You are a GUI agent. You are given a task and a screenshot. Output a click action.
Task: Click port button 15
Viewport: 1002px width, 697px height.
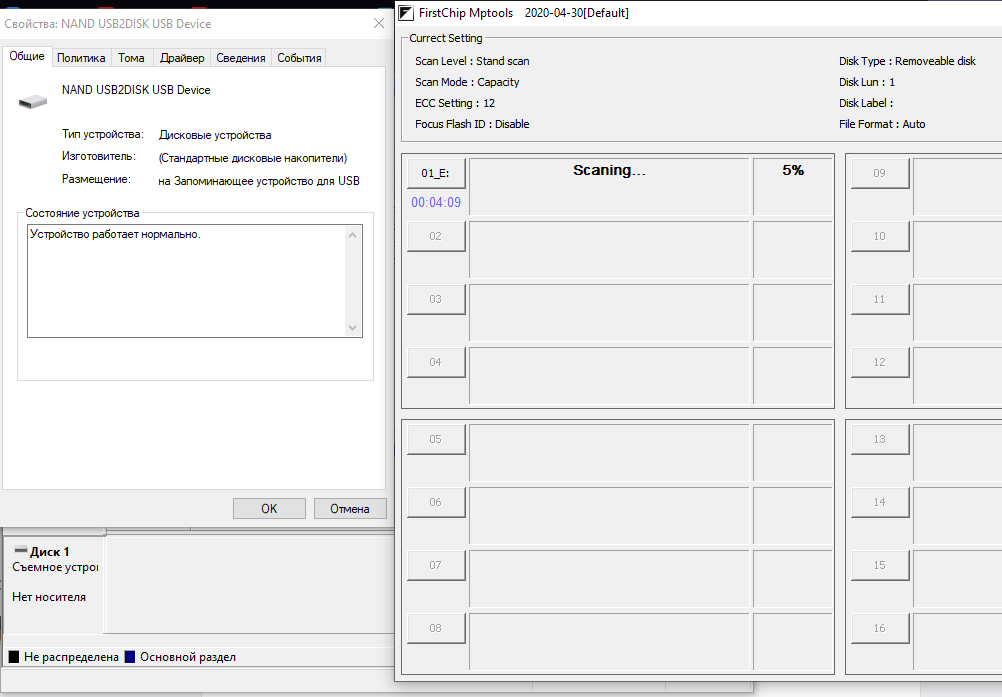click(x=880, y=565)
